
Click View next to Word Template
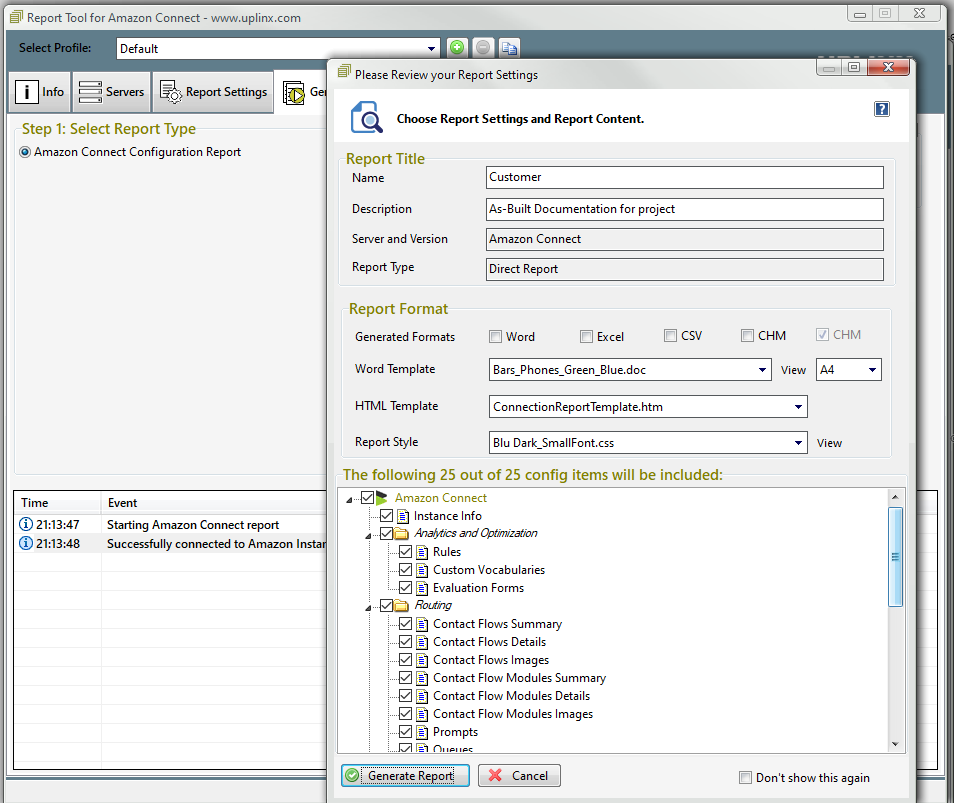click(793, 370)
